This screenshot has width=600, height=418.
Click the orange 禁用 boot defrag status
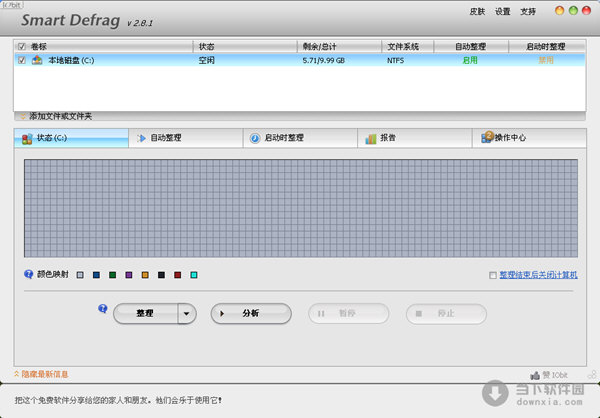point(546,60)
